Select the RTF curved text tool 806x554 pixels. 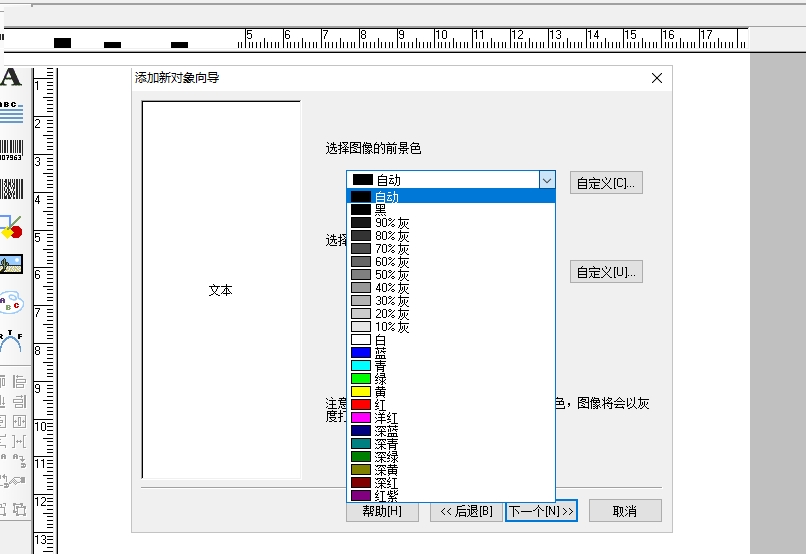(x=11, y=340)
